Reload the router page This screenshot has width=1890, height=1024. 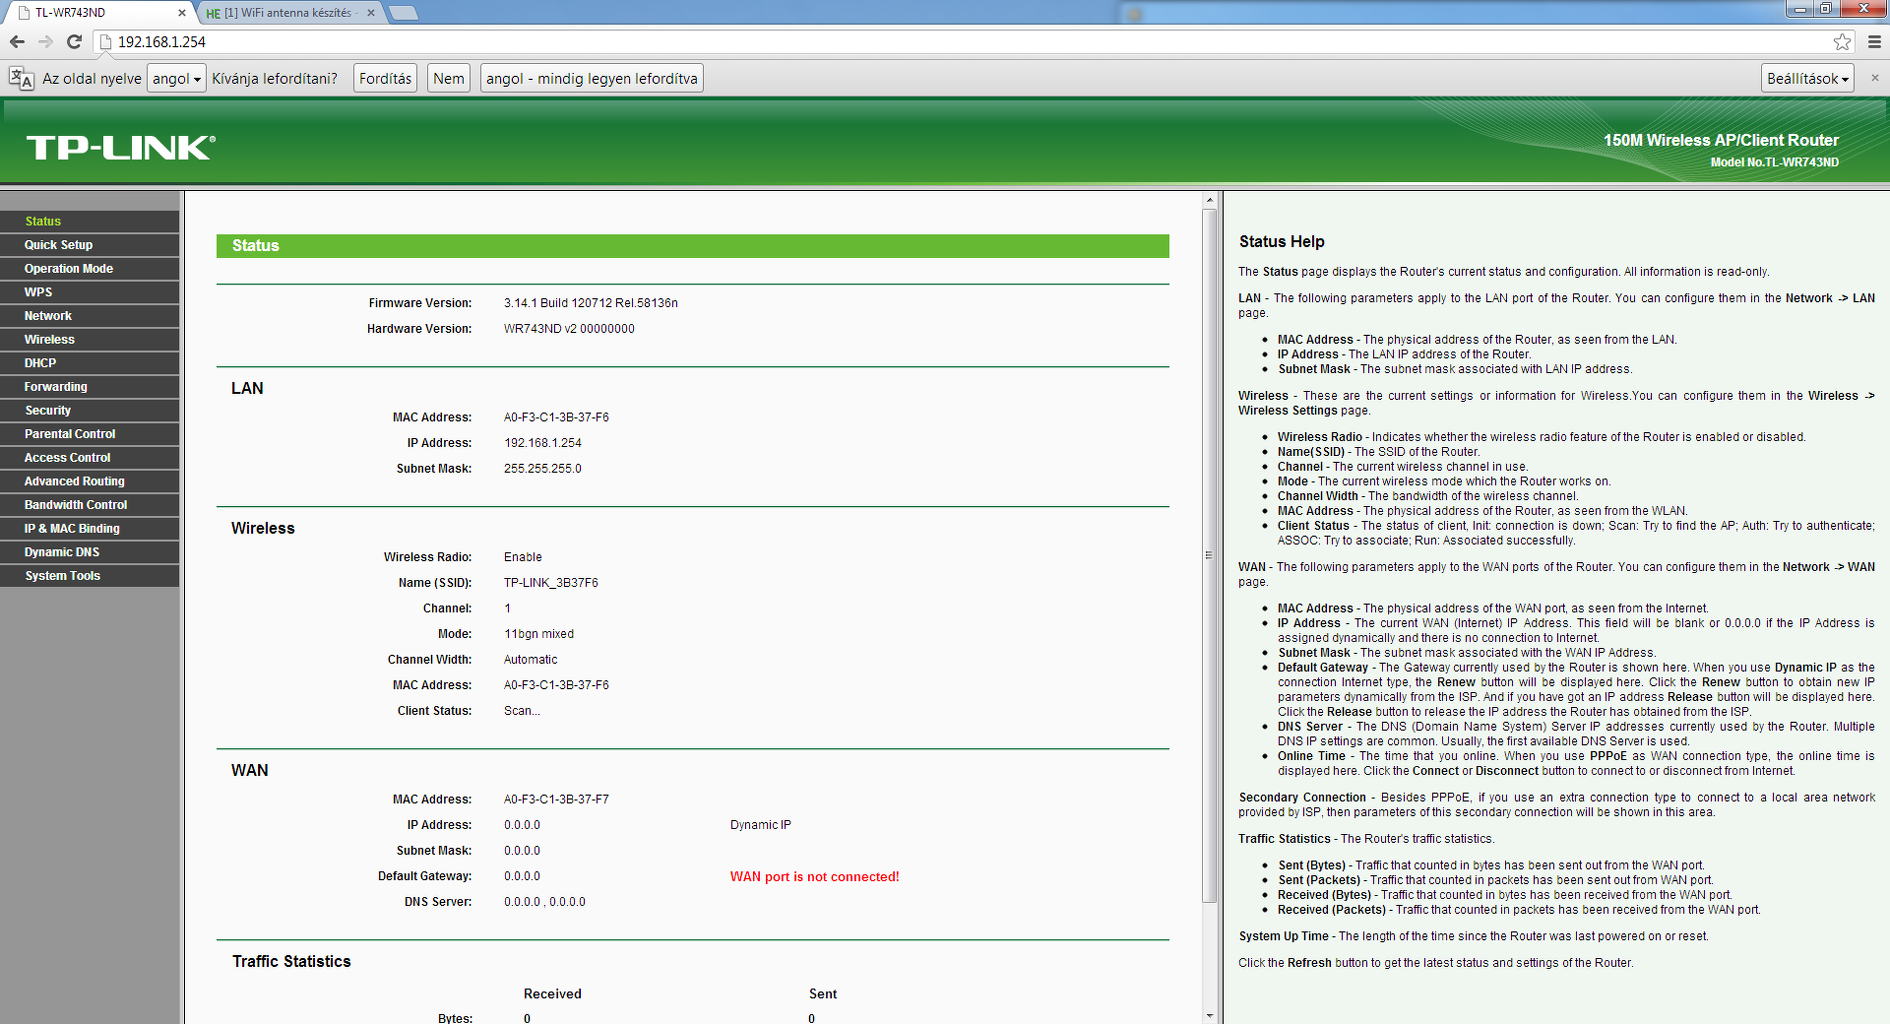tap(74, 42)
